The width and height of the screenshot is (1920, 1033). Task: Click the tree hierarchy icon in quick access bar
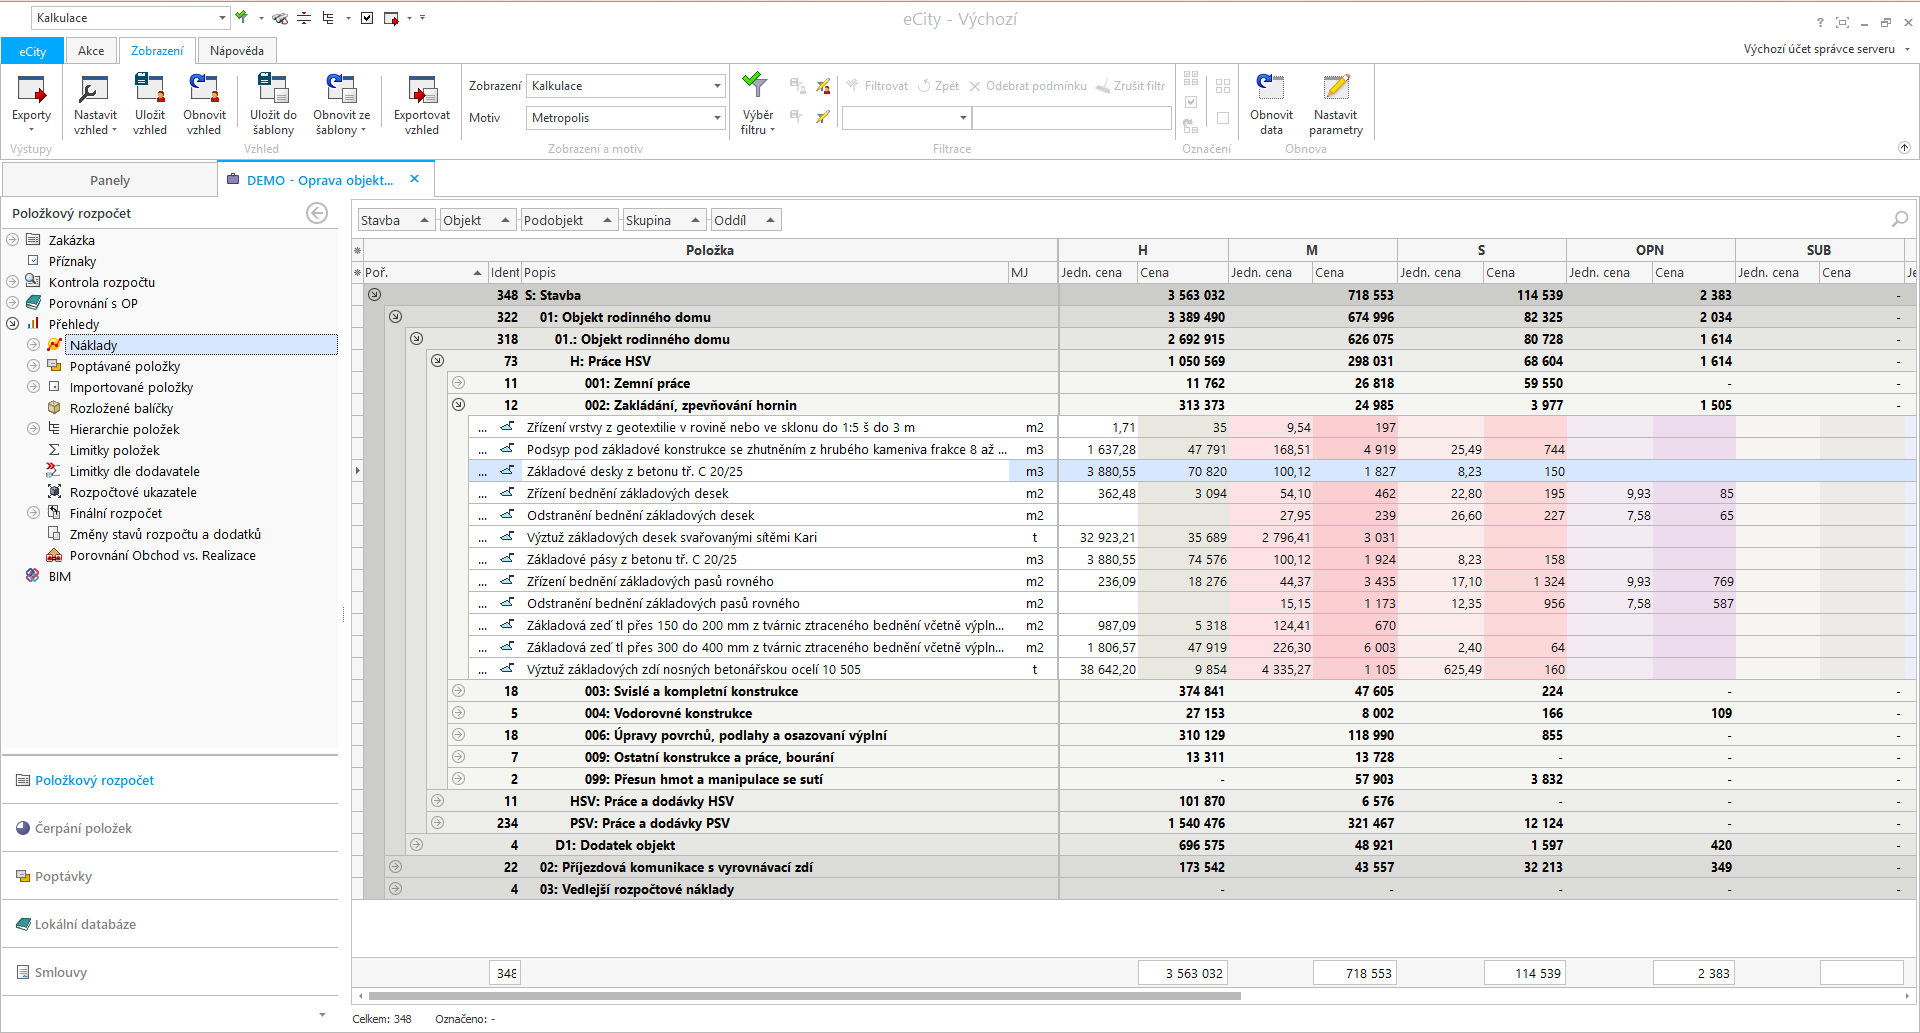click(x=328, y=18)
